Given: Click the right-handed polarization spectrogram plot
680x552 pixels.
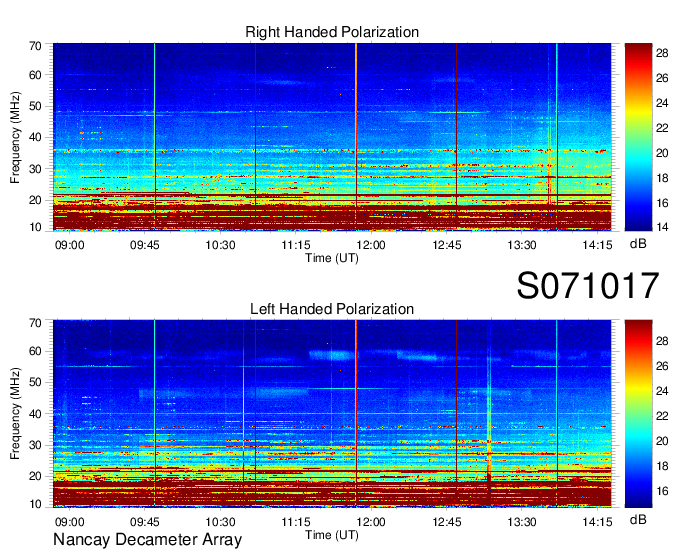Looking at the screenshot, I should click(x=332, y=137).
